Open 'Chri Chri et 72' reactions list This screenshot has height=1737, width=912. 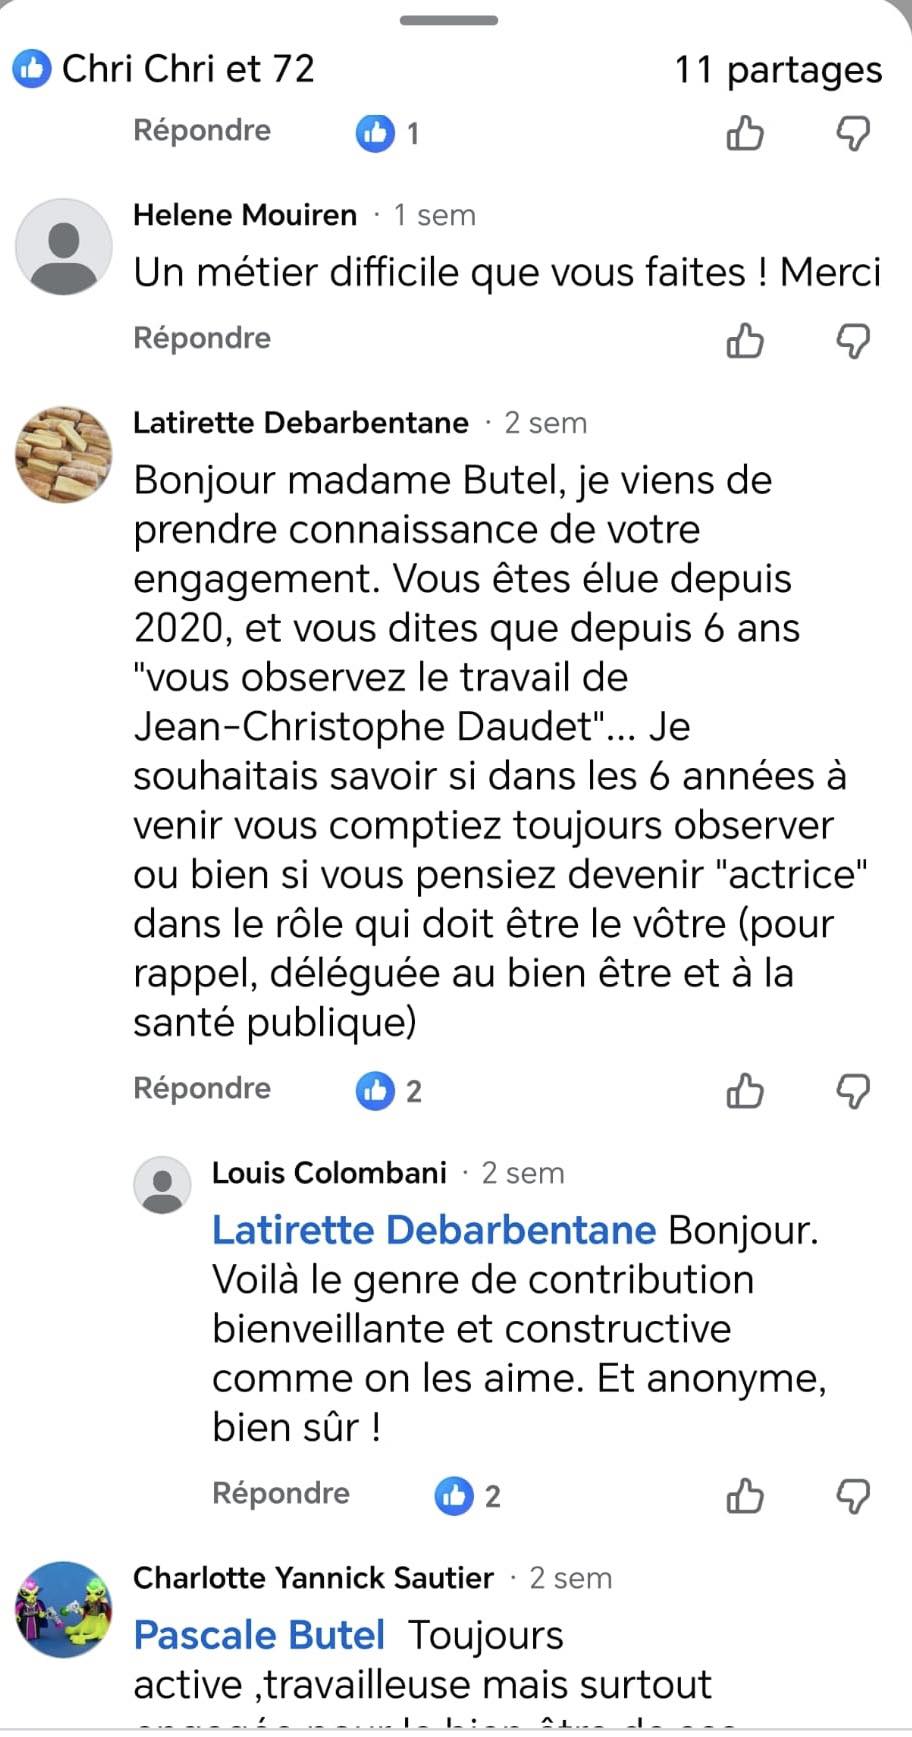click(x=165, y=69)
